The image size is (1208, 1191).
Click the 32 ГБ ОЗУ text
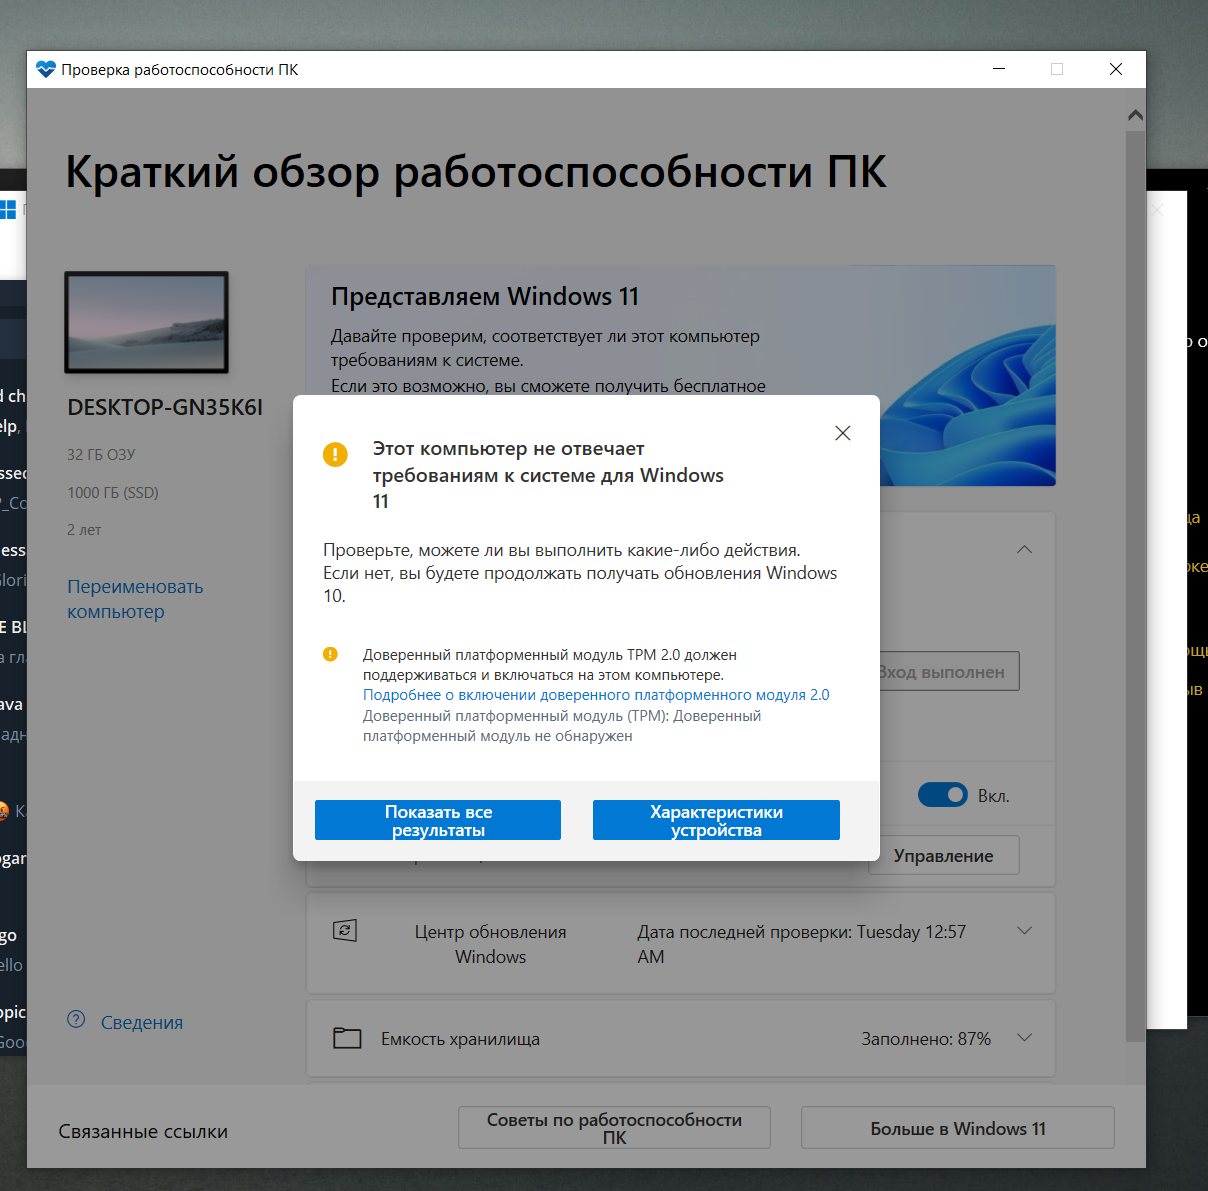101,454
